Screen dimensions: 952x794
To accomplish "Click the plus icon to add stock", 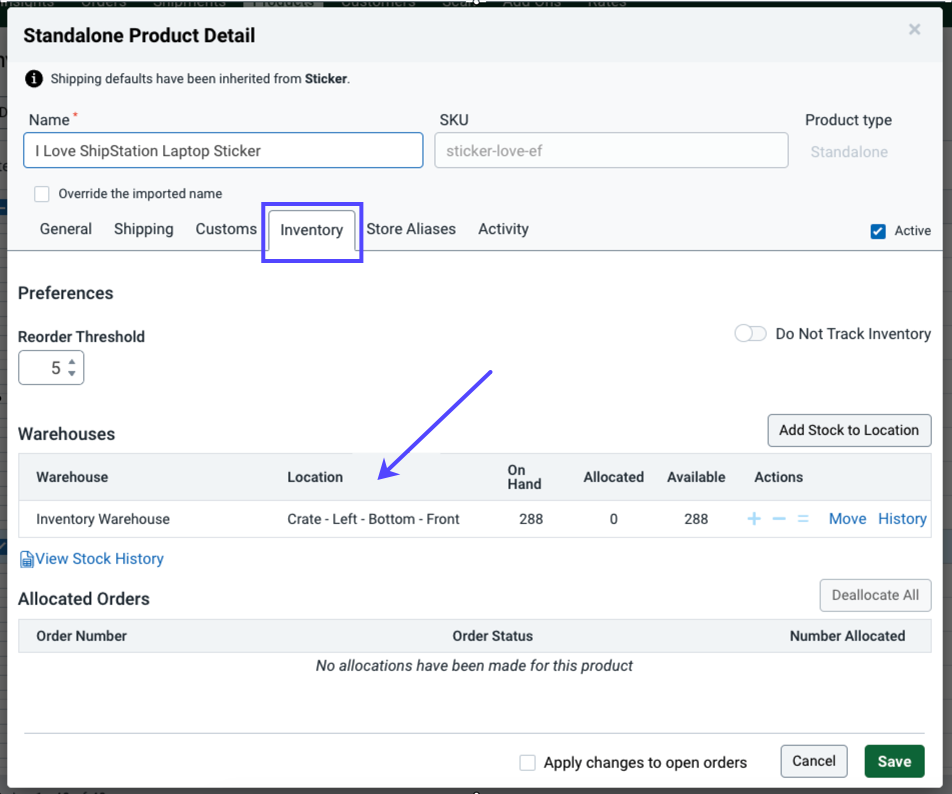I will pos(754,519).
